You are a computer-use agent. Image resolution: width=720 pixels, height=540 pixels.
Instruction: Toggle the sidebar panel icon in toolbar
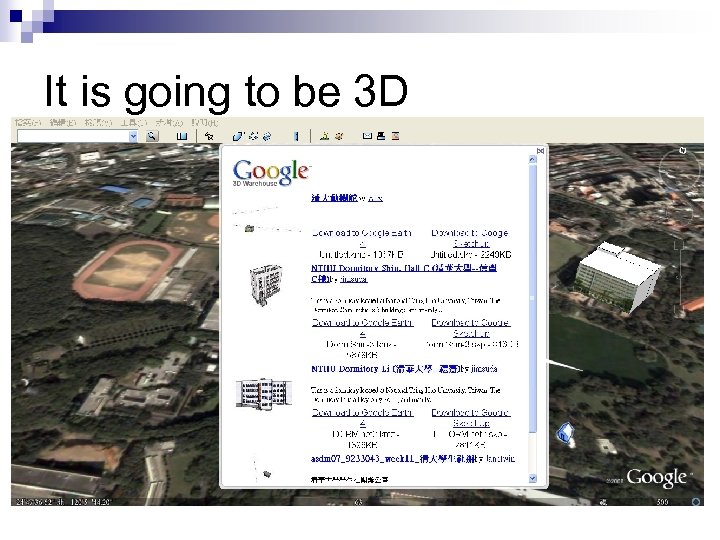tap(182, 136)
